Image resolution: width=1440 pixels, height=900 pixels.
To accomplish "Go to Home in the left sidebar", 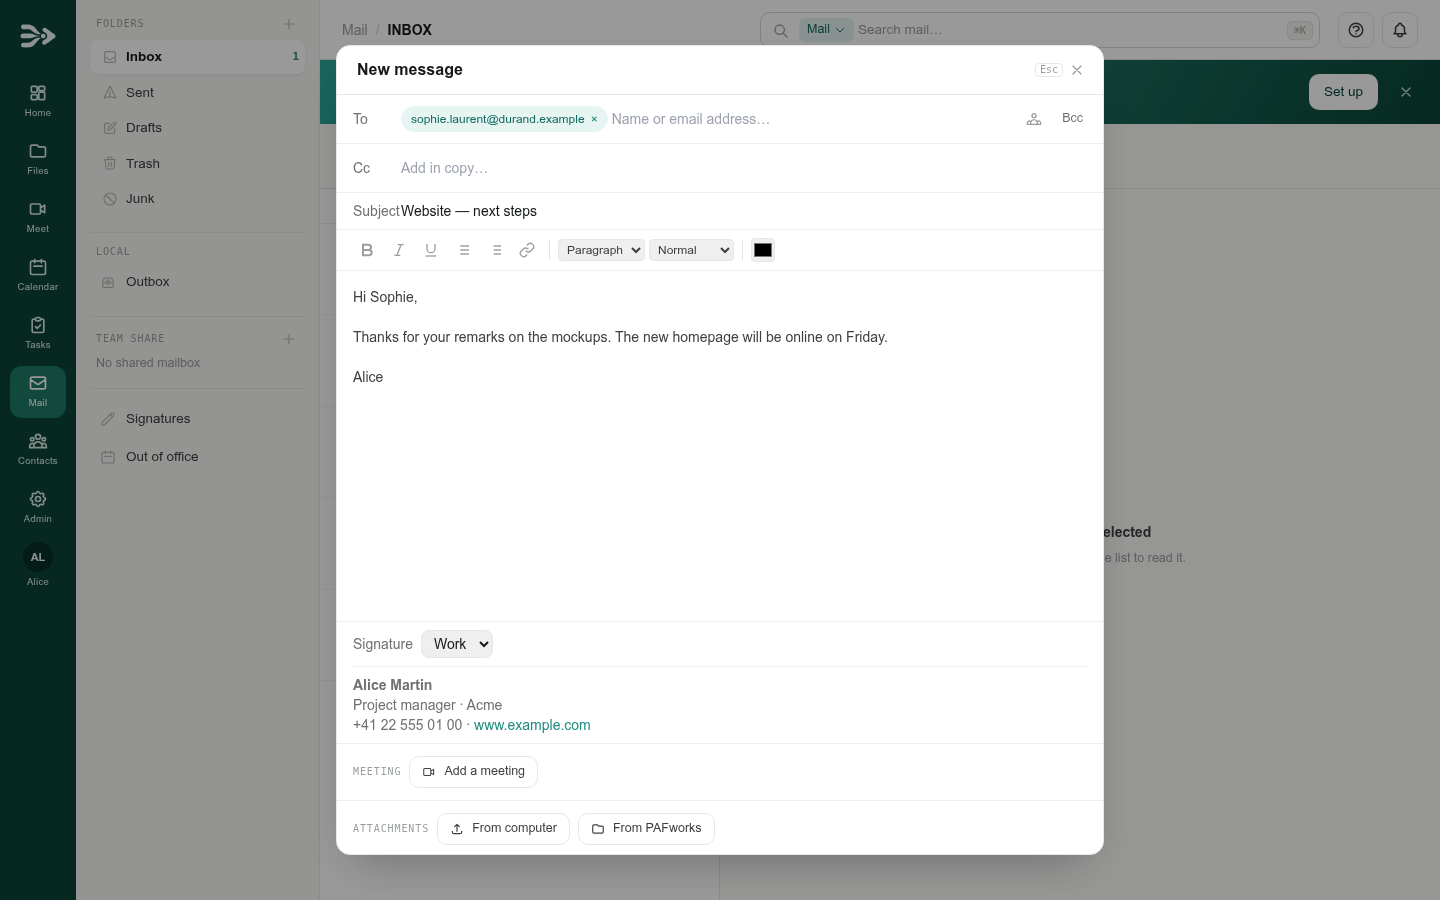I will [x=38, y=101].
